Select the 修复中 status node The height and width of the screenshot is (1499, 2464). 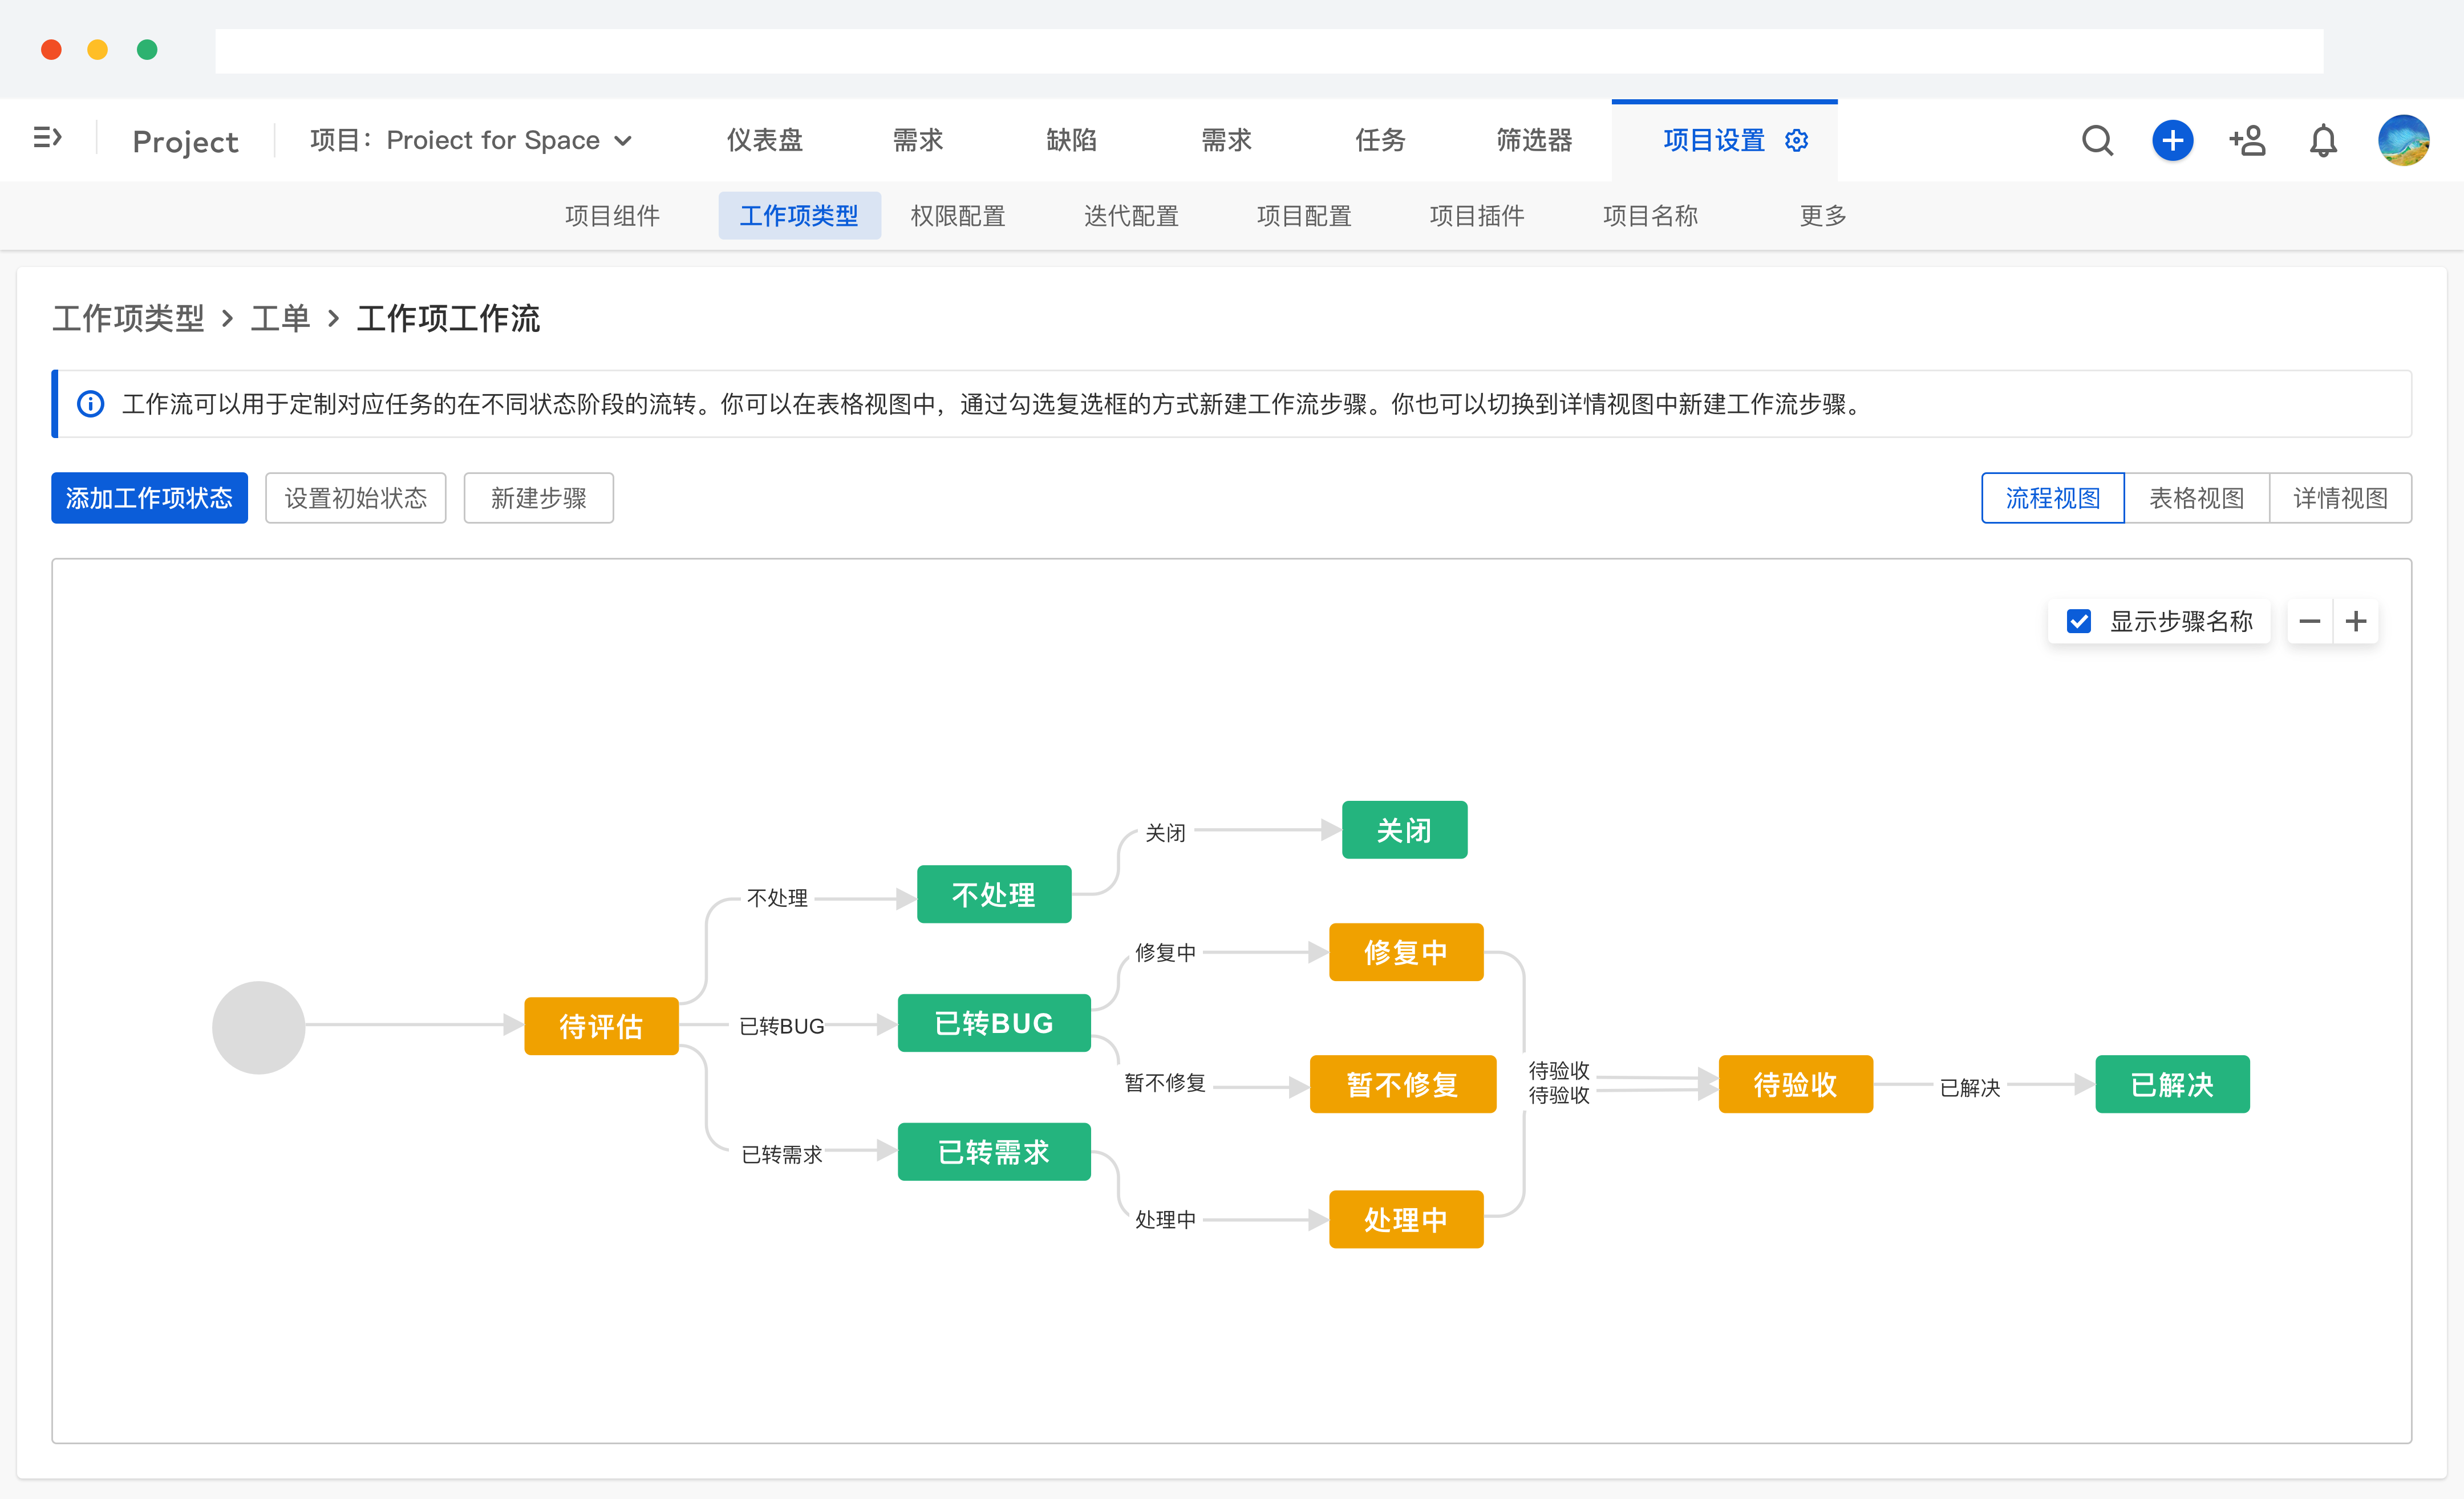(1406, 952)
